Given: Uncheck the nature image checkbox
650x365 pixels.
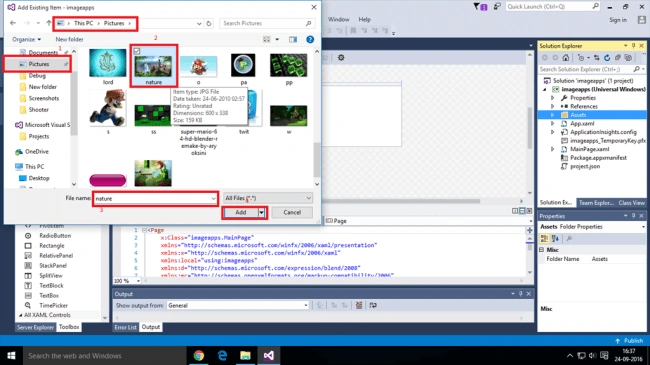Looking at the screenshot, I should point(136,51).
